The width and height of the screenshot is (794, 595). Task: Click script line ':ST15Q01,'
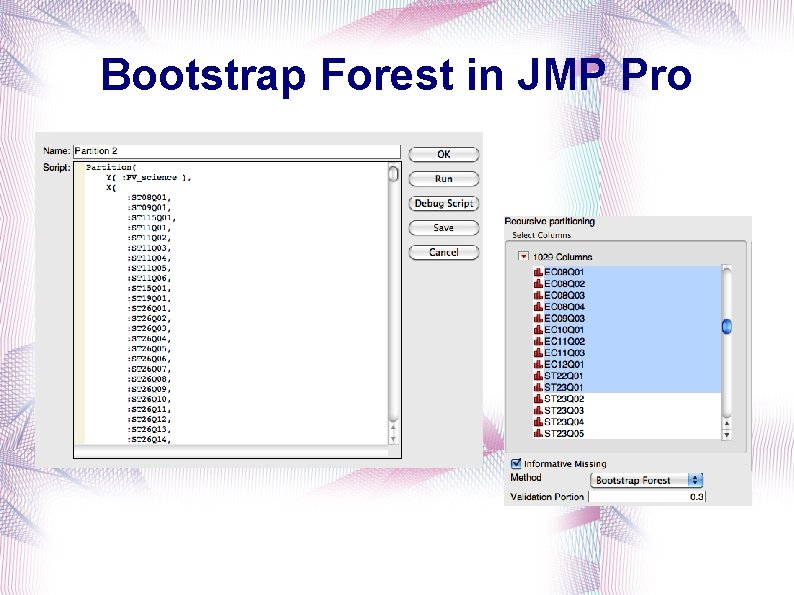149,288
